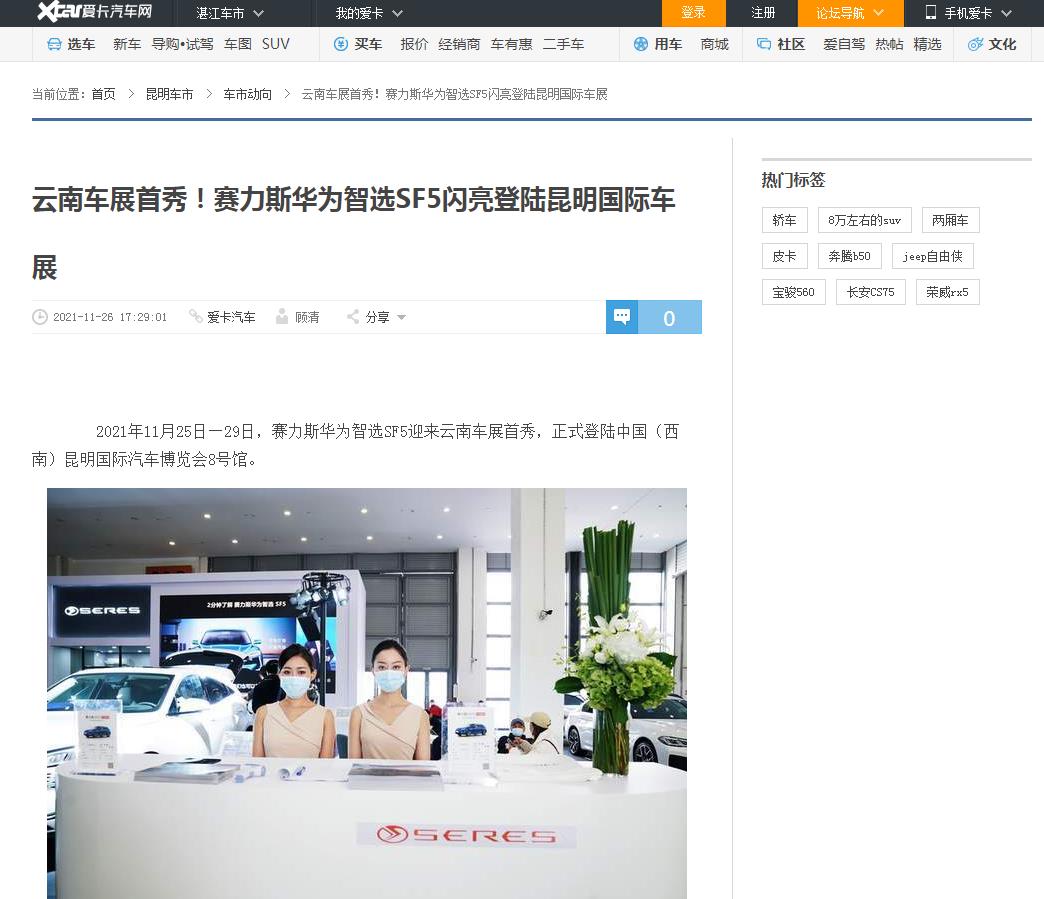Open the 车有惠 link

[511, 45]
